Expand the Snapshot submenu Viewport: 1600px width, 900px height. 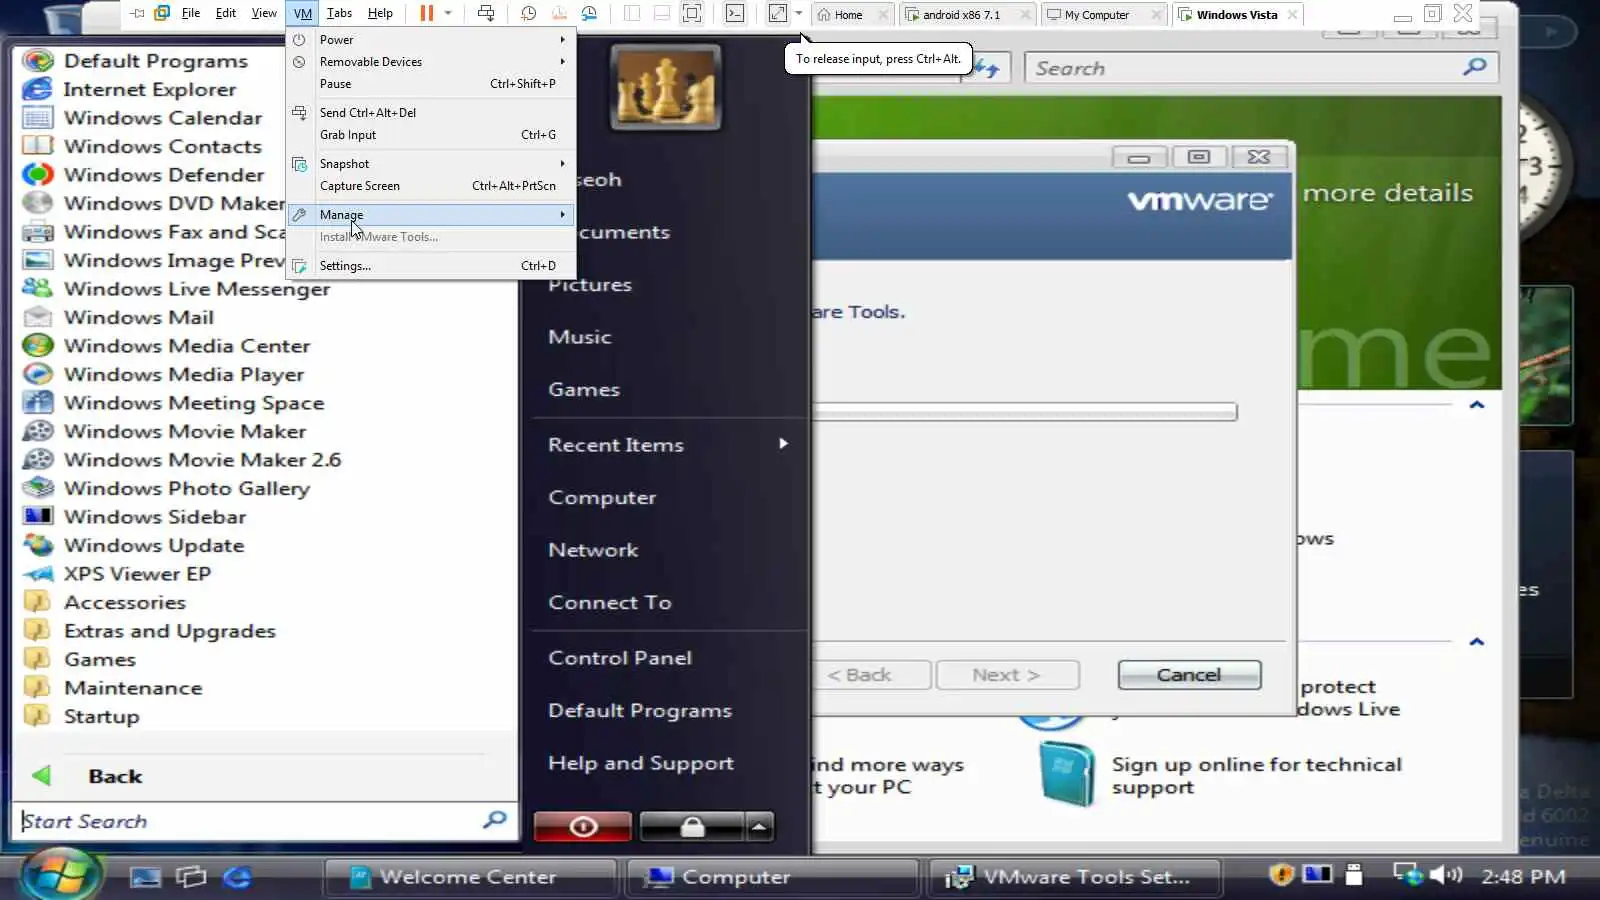pos(432,164)
